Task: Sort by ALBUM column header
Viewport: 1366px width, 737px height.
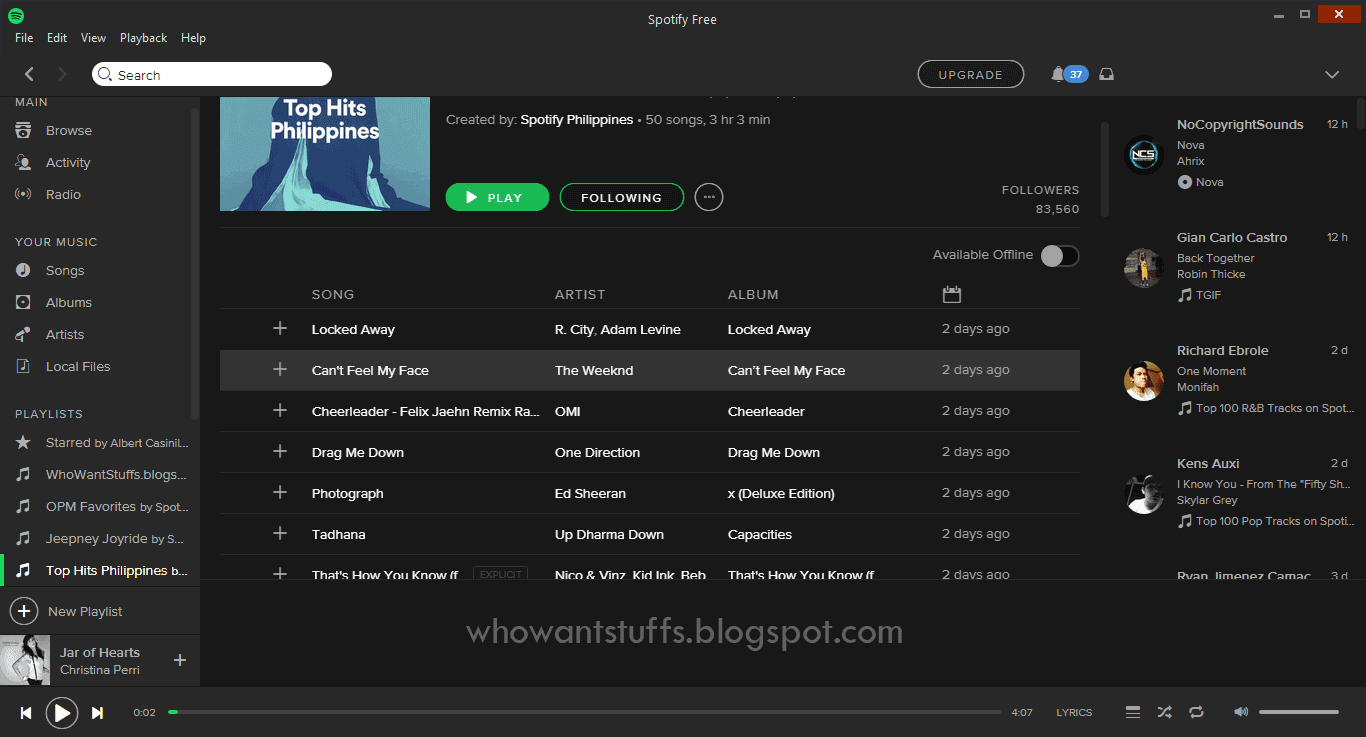Action: click(x=753, y=294)
